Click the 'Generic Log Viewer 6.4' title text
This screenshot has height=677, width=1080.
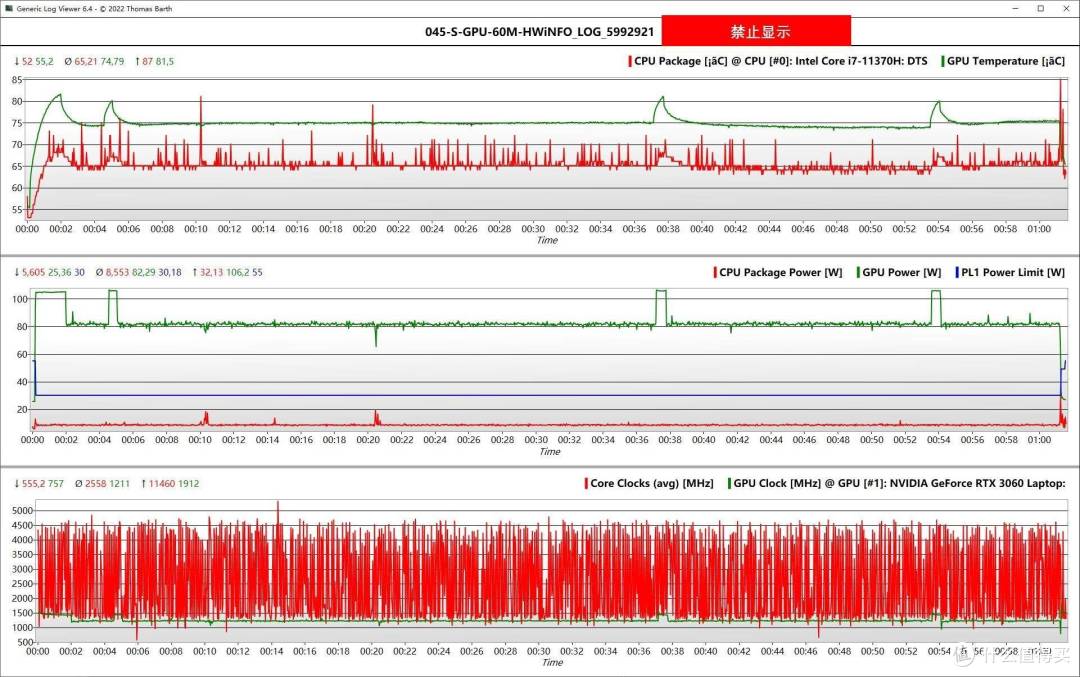click(54, 9)
